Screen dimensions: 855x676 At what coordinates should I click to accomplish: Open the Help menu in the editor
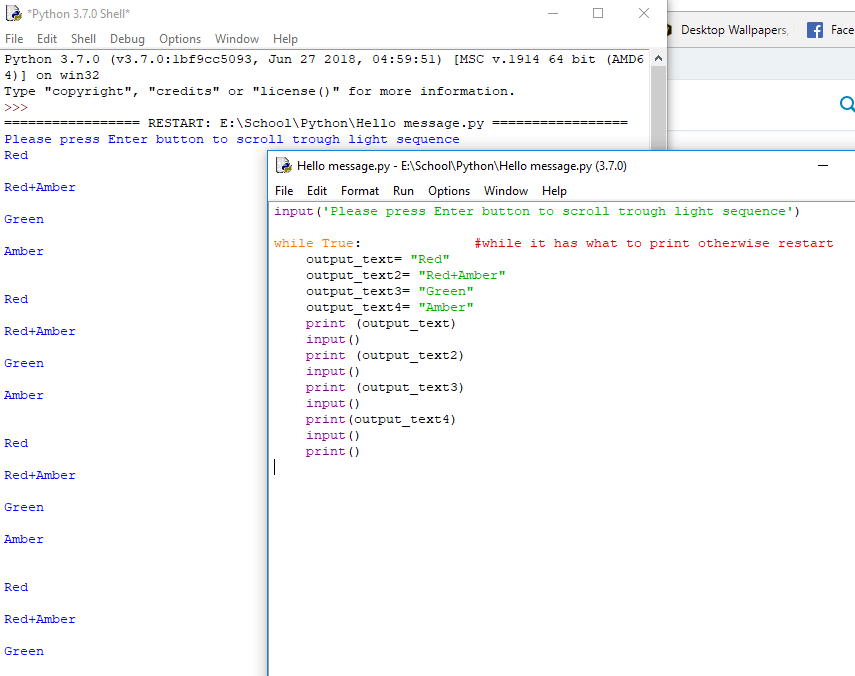(554, 191)
